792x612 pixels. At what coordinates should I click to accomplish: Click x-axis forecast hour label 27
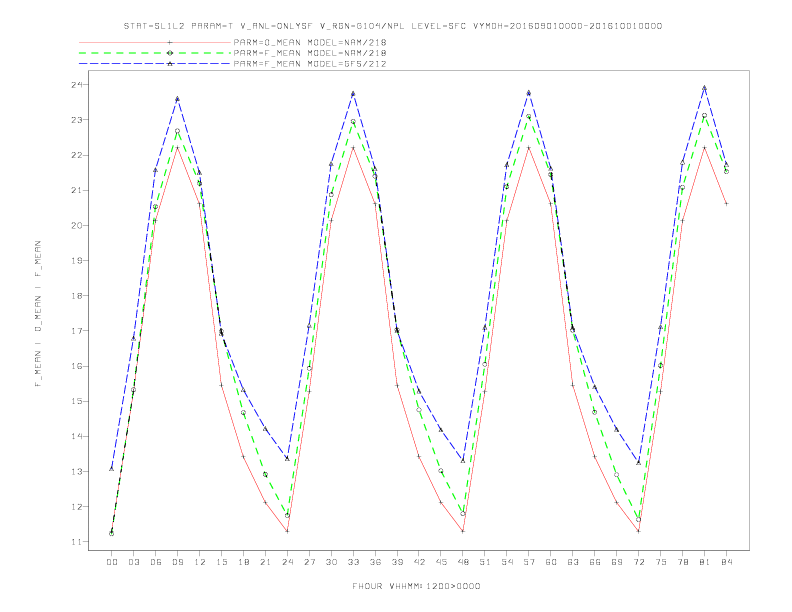309,562
